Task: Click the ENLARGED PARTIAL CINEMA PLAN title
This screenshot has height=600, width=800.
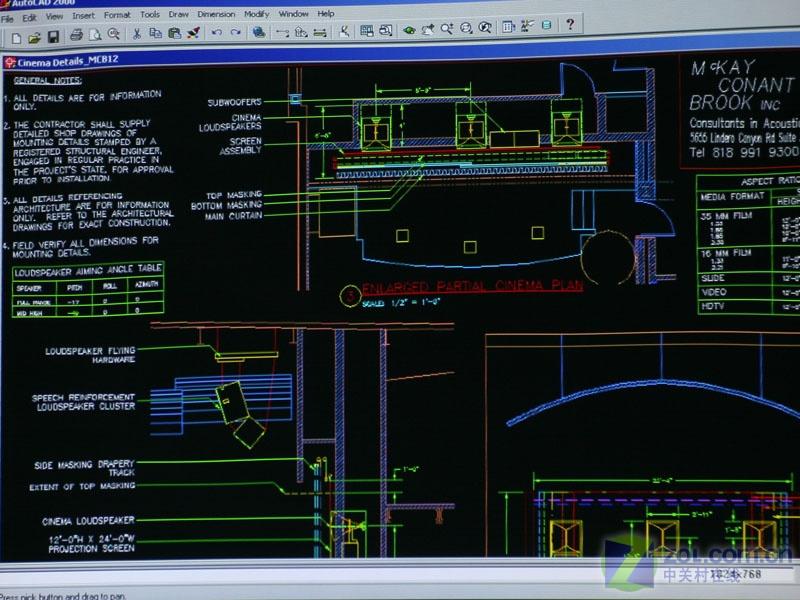Action: click(x=472, y=286)
